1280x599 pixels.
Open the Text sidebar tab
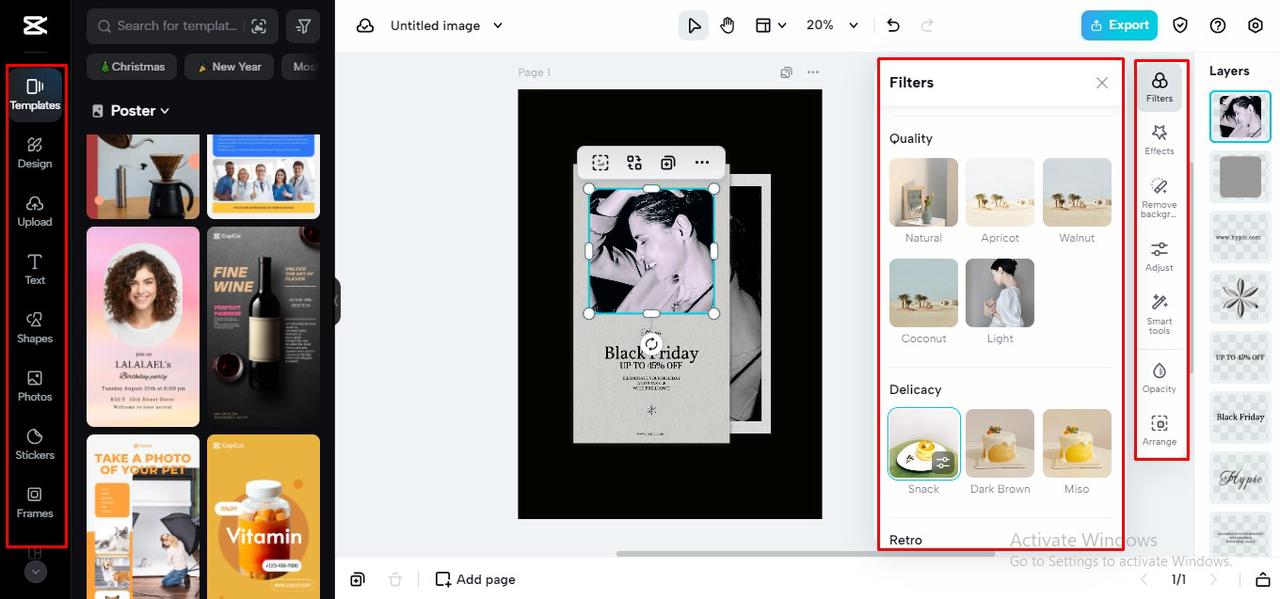coord(35,269)
